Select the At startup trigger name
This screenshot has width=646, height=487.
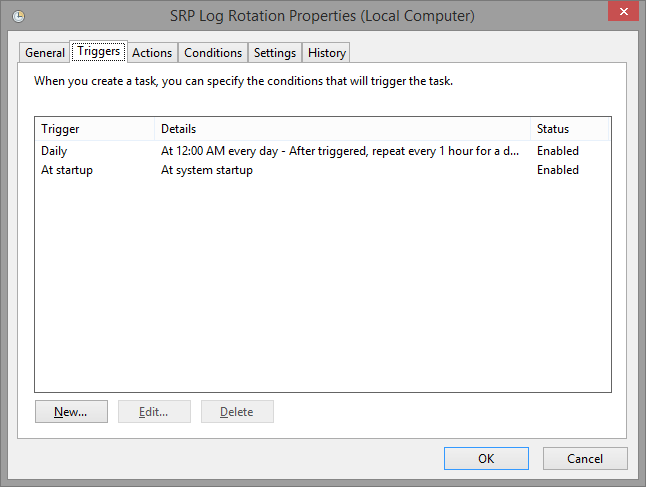coord(67,170)
